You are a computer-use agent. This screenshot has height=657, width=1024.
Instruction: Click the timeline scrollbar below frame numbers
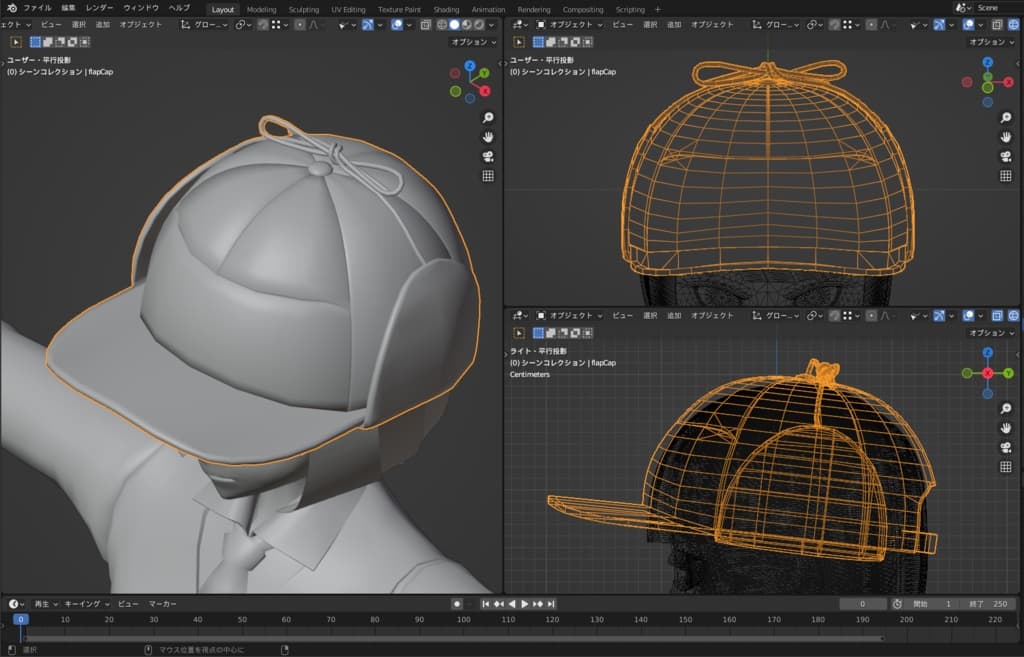[x=450, y=638]
